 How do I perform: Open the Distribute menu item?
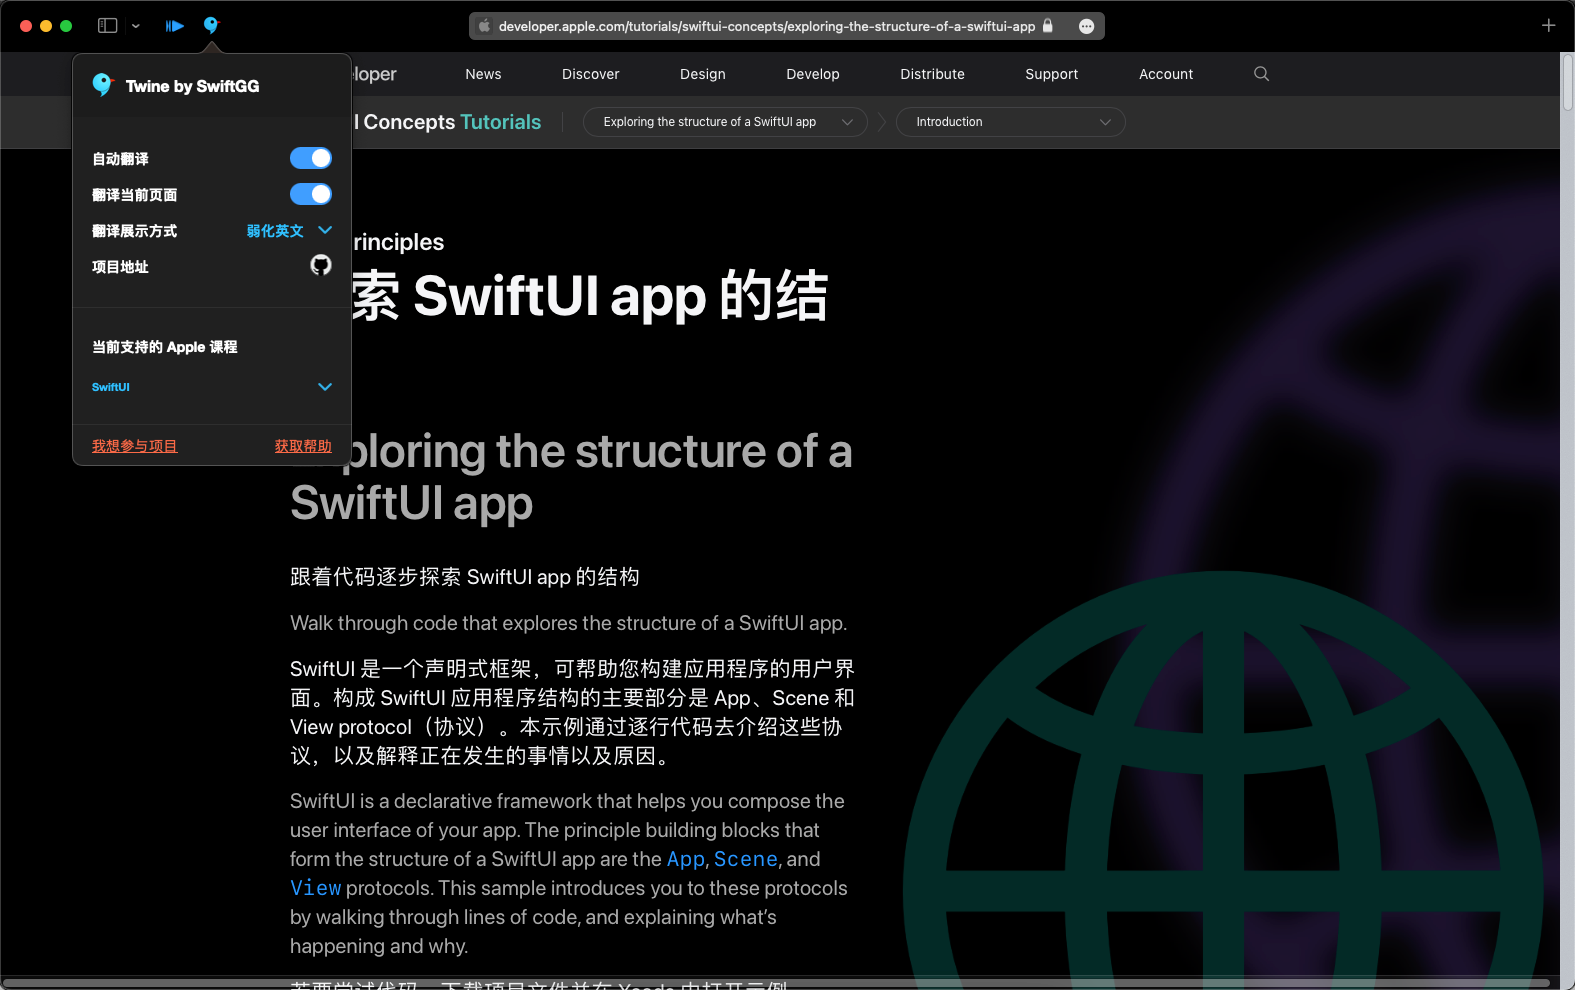[x=932, y=74]
